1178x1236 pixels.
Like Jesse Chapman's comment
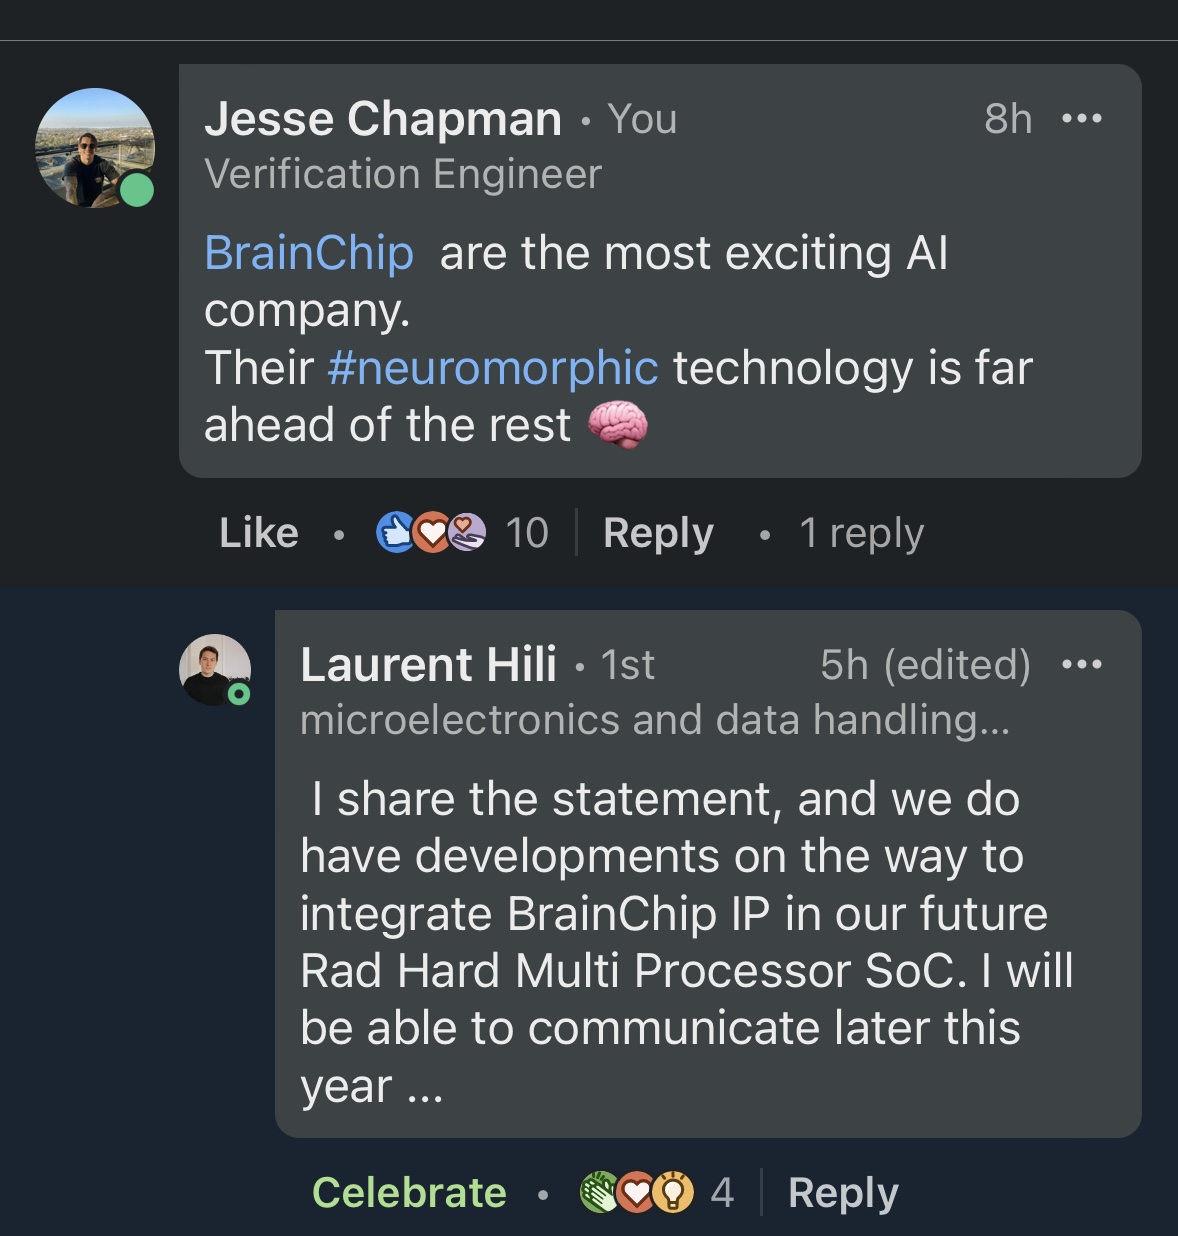click(x=259, y=533)
